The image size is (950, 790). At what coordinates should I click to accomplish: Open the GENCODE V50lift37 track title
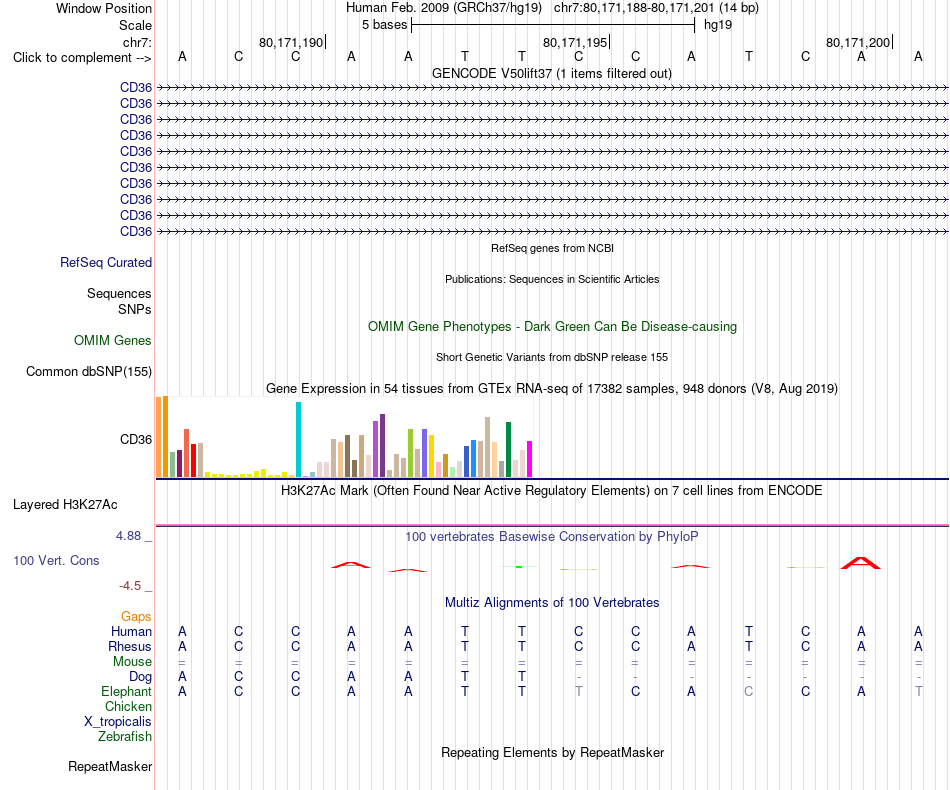(x=552, y=73)
